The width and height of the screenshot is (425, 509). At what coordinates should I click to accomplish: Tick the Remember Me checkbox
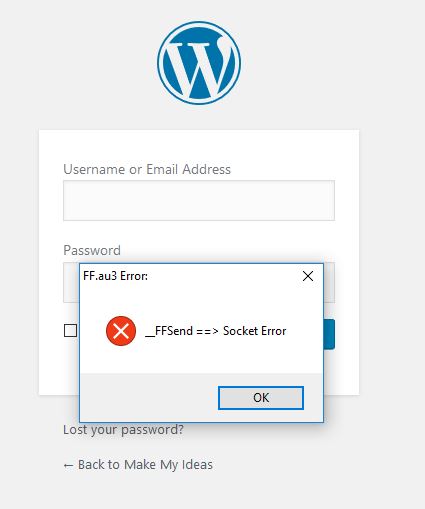tap(70, 331)
